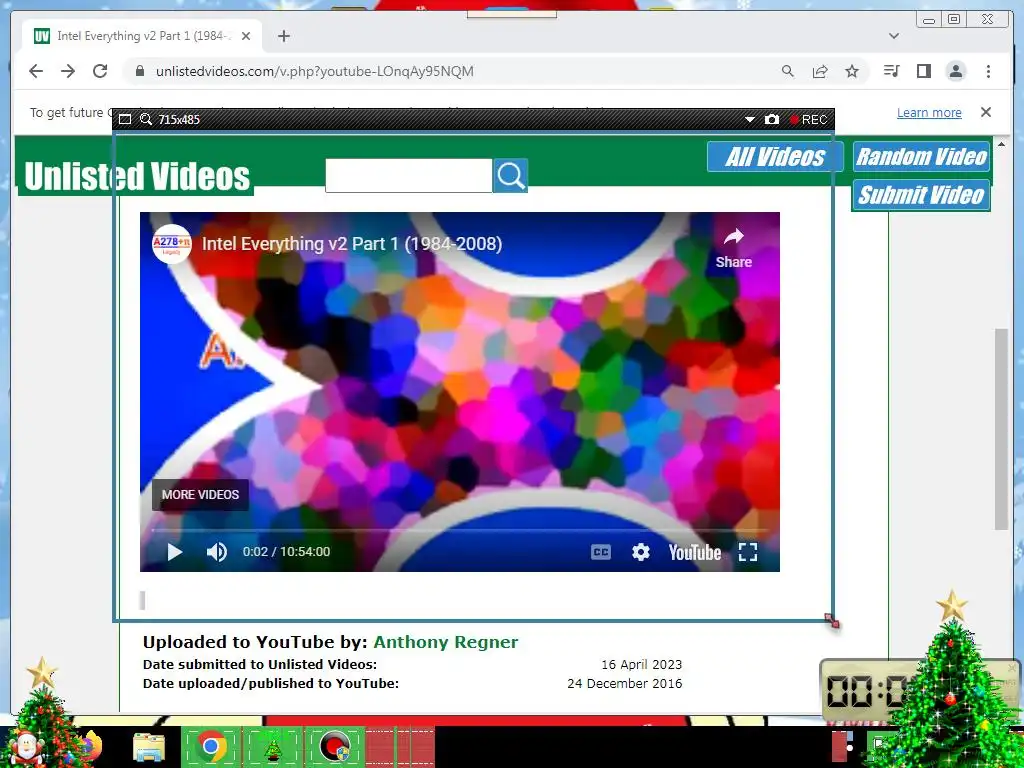
Task: Click the Unlisted Videos site logo
Action: pos(136,176)
